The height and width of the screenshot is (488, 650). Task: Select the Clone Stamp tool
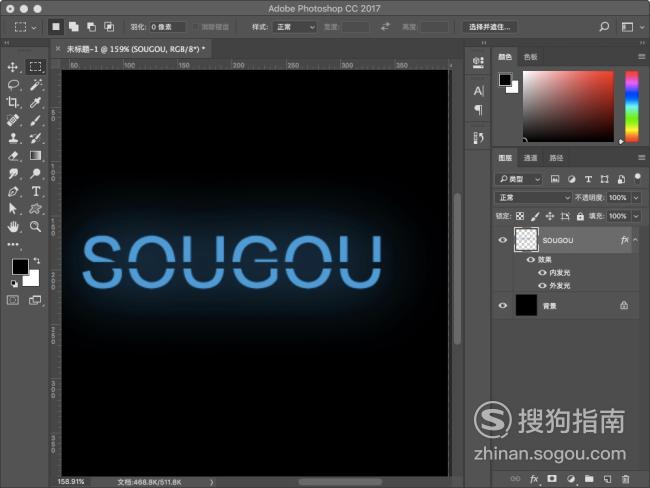[13, 138]
